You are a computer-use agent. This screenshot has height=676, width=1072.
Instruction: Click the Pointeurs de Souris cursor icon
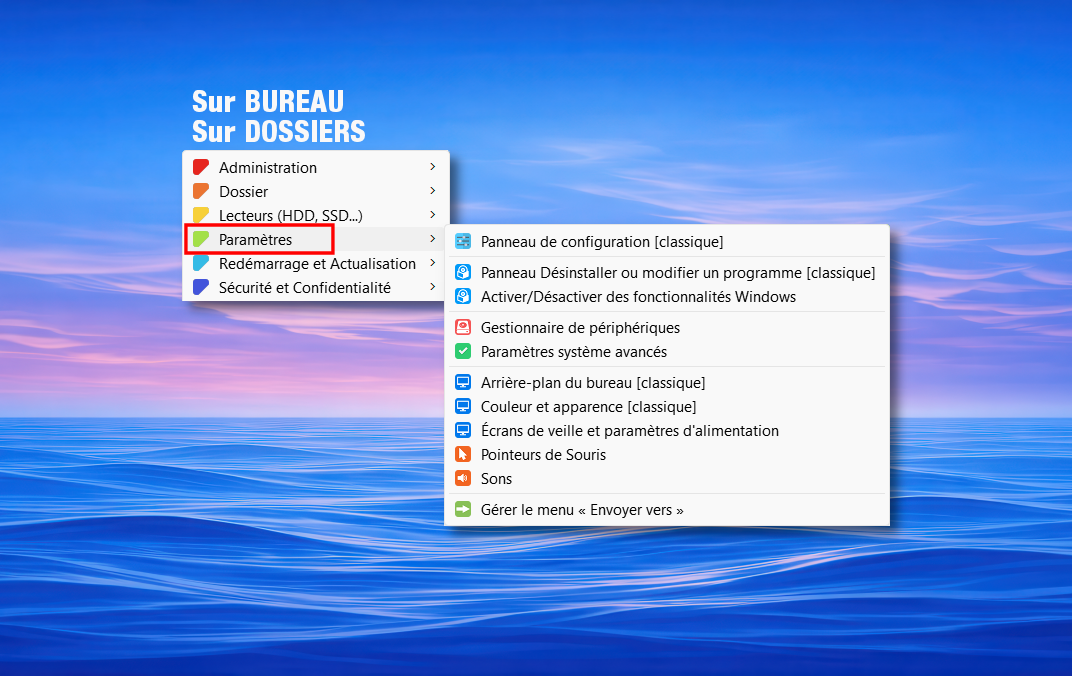tap(463, 455)
